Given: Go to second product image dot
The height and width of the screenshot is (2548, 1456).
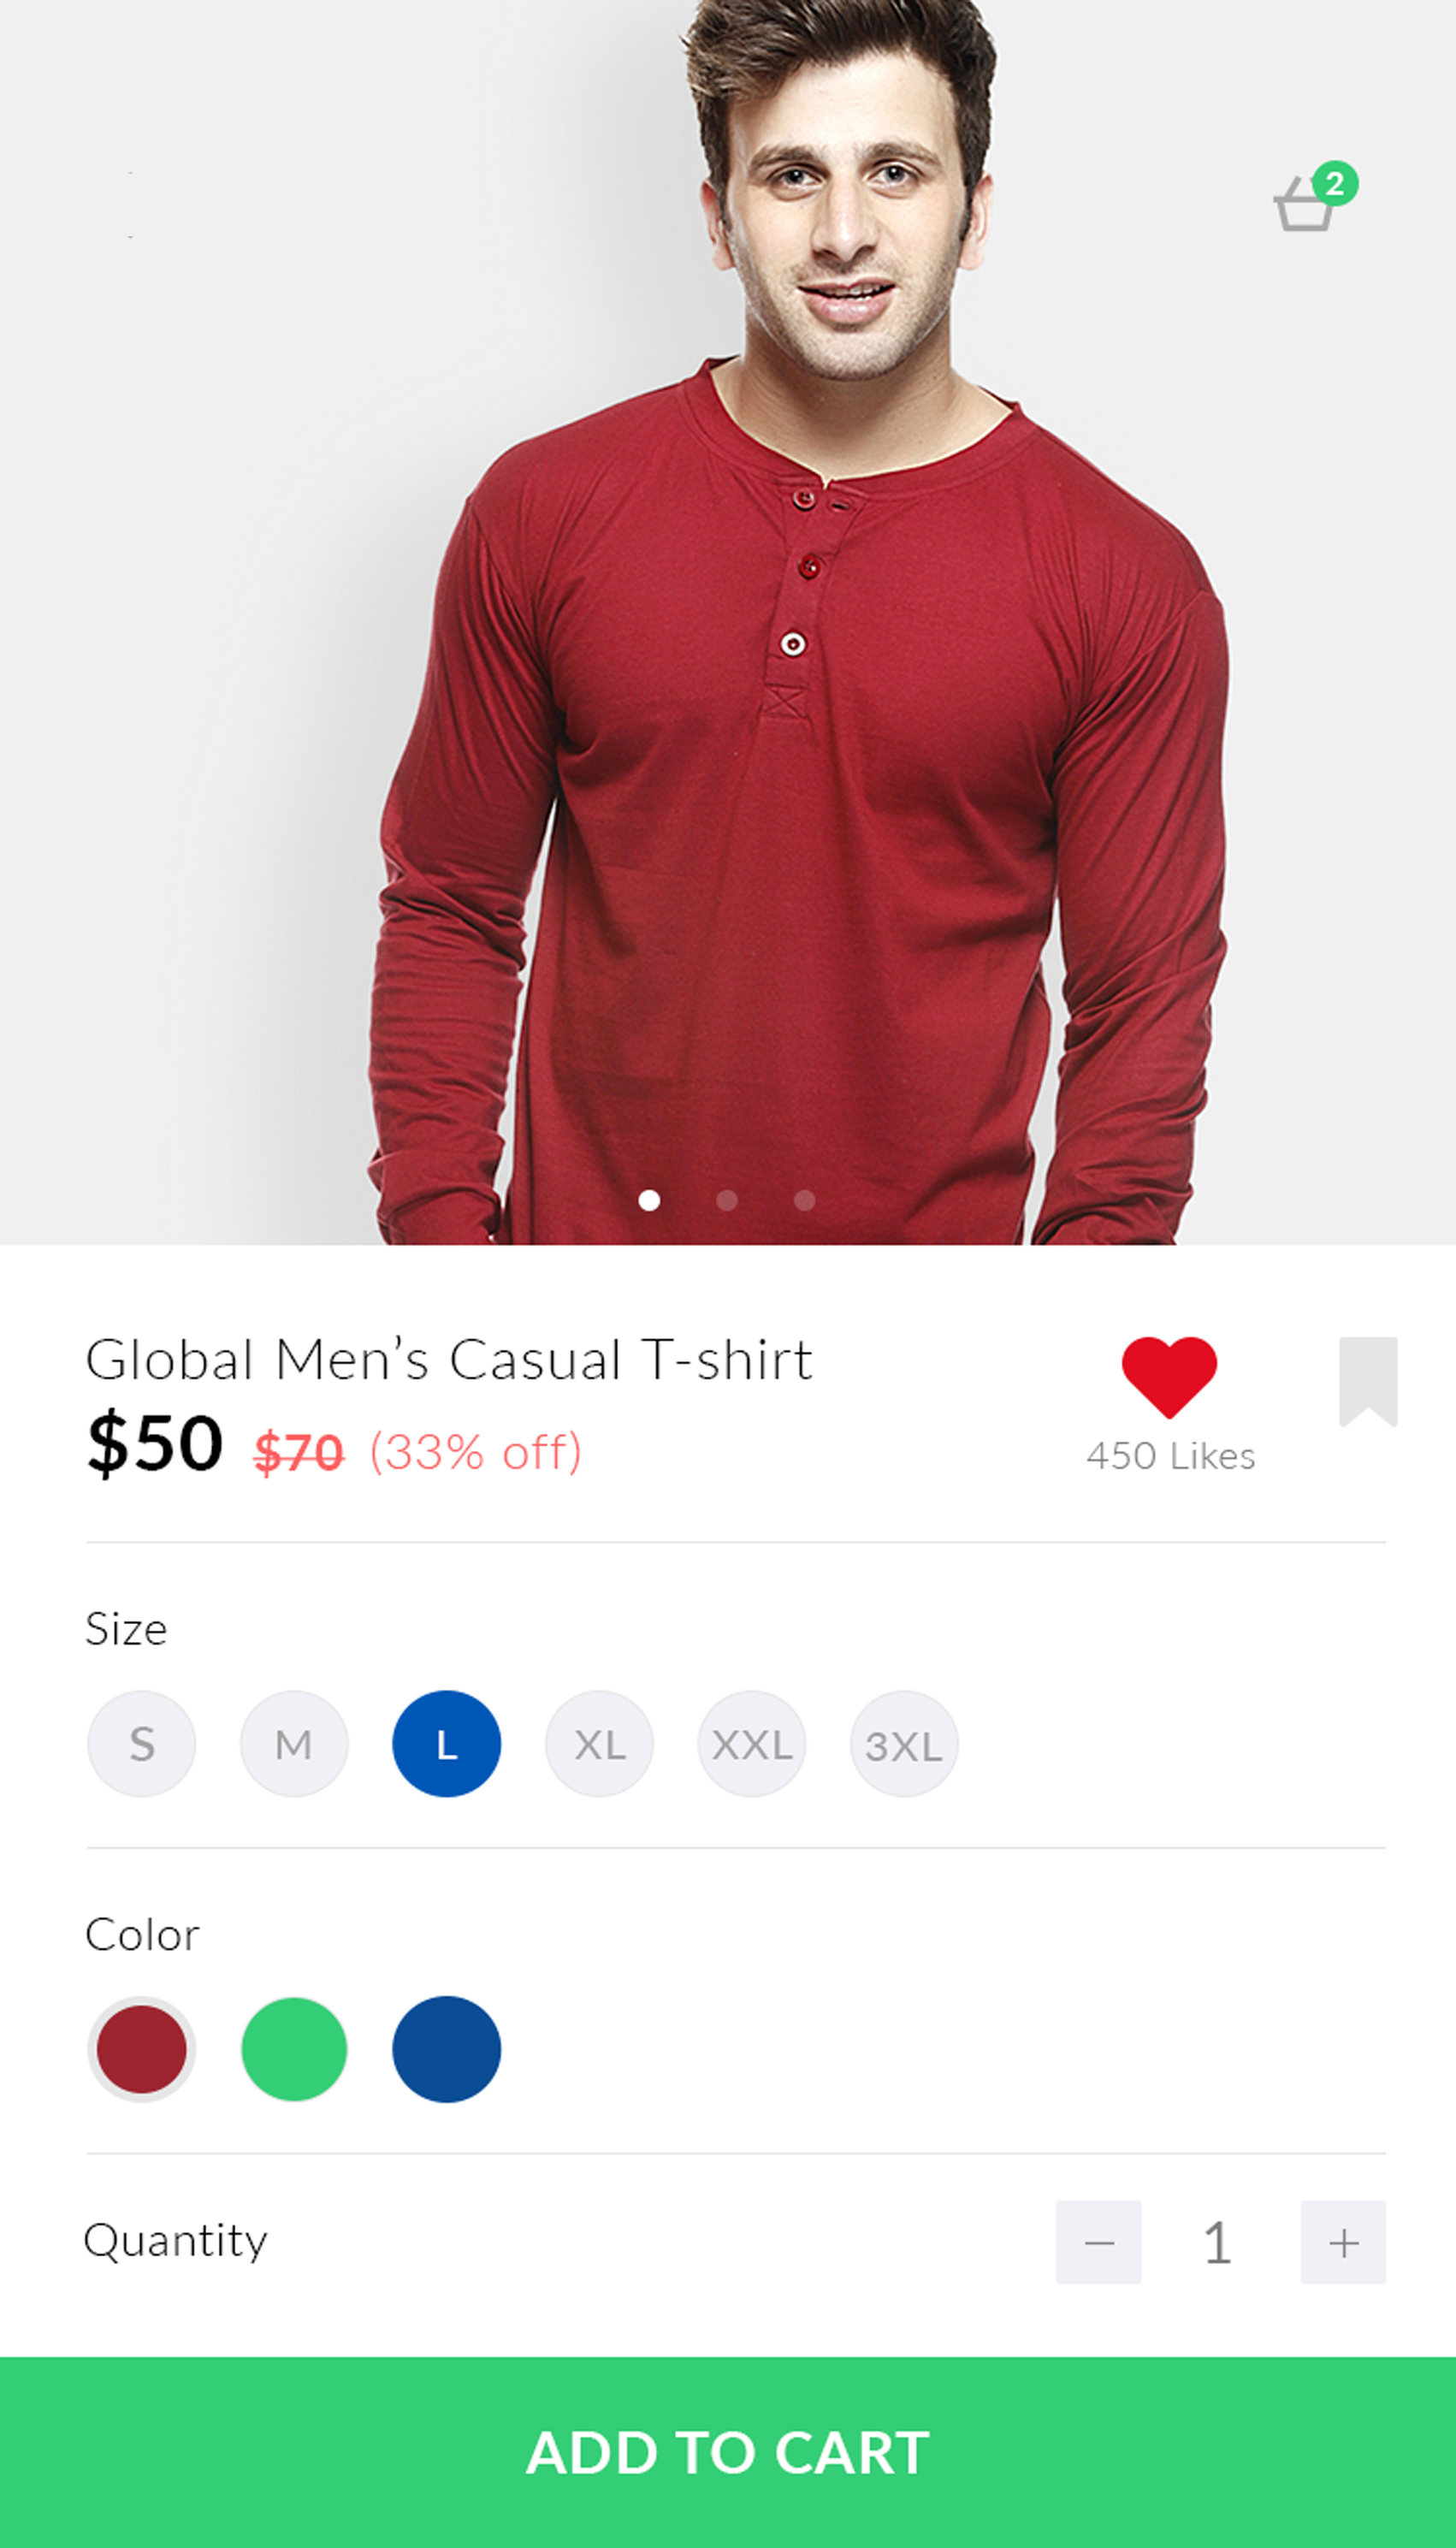Looking at the screenshot, I should pos(727,1200).
